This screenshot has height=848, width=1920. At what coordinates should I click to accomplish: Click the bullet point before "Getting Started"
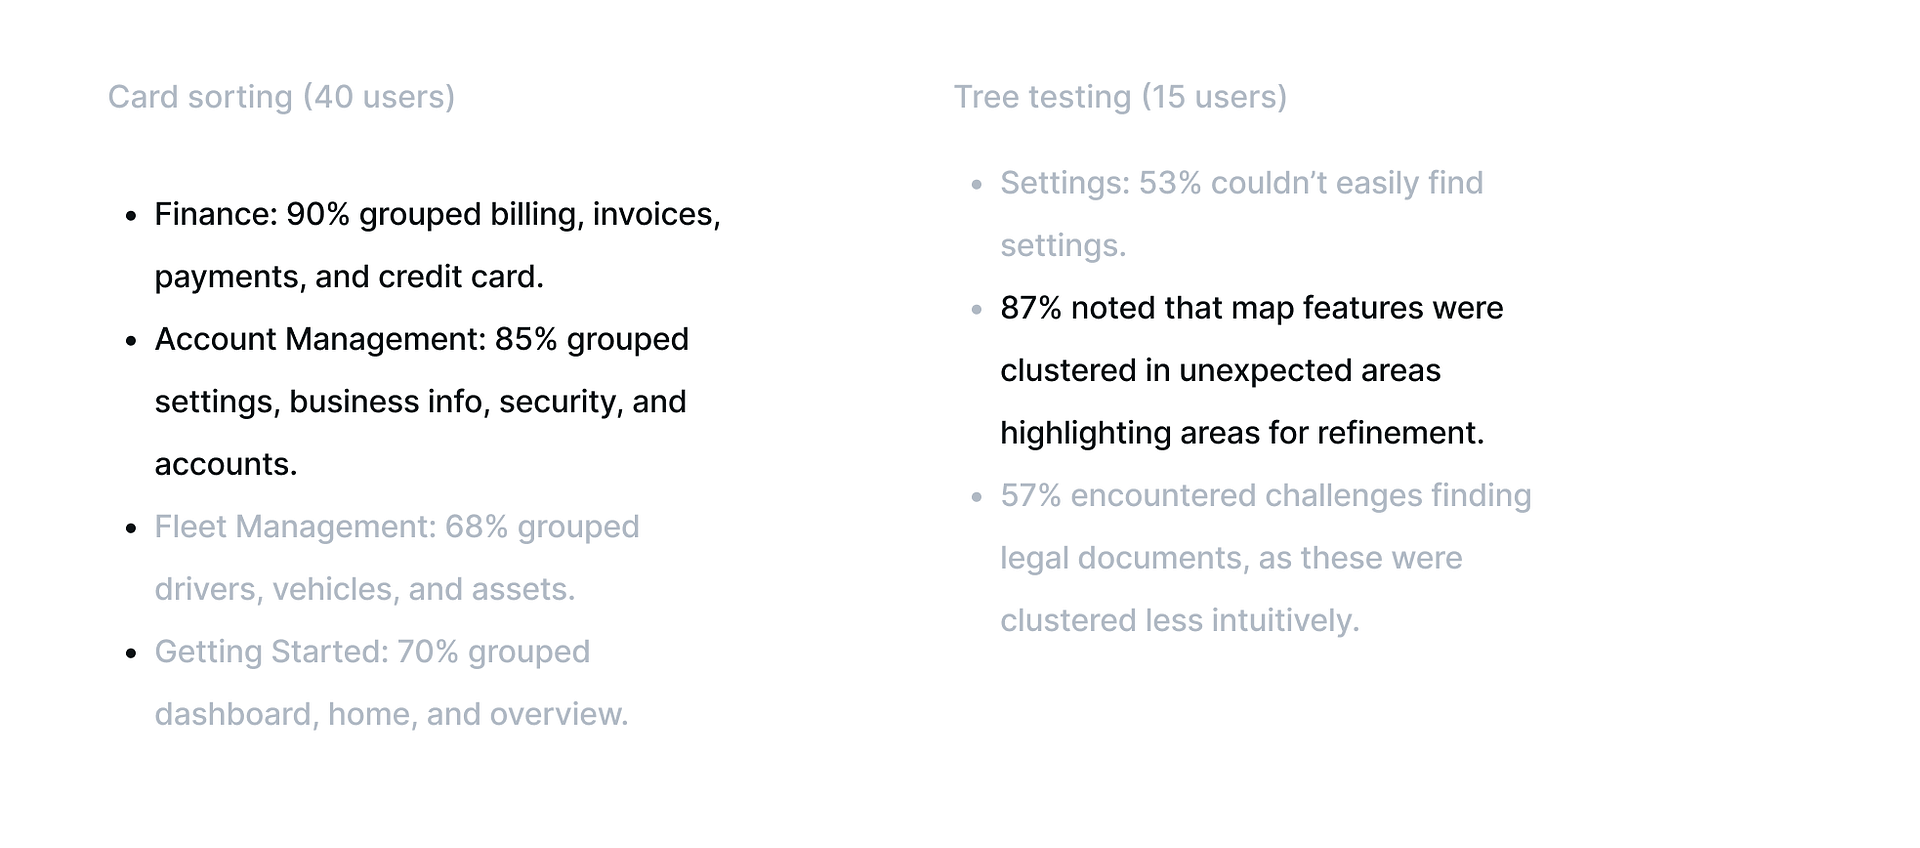(131, 654)
